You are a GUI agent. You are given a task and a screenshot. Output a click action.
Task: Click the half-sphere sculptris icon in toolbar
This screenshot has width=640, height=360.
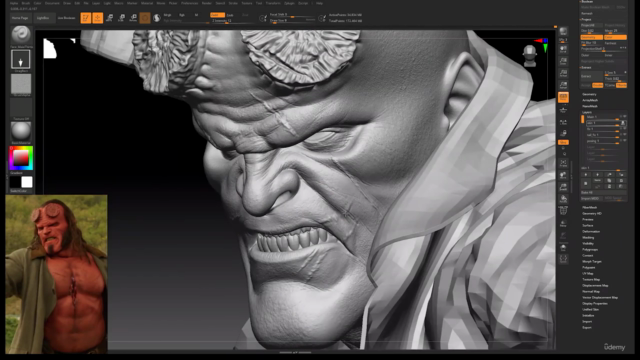[x=157, y=18]
